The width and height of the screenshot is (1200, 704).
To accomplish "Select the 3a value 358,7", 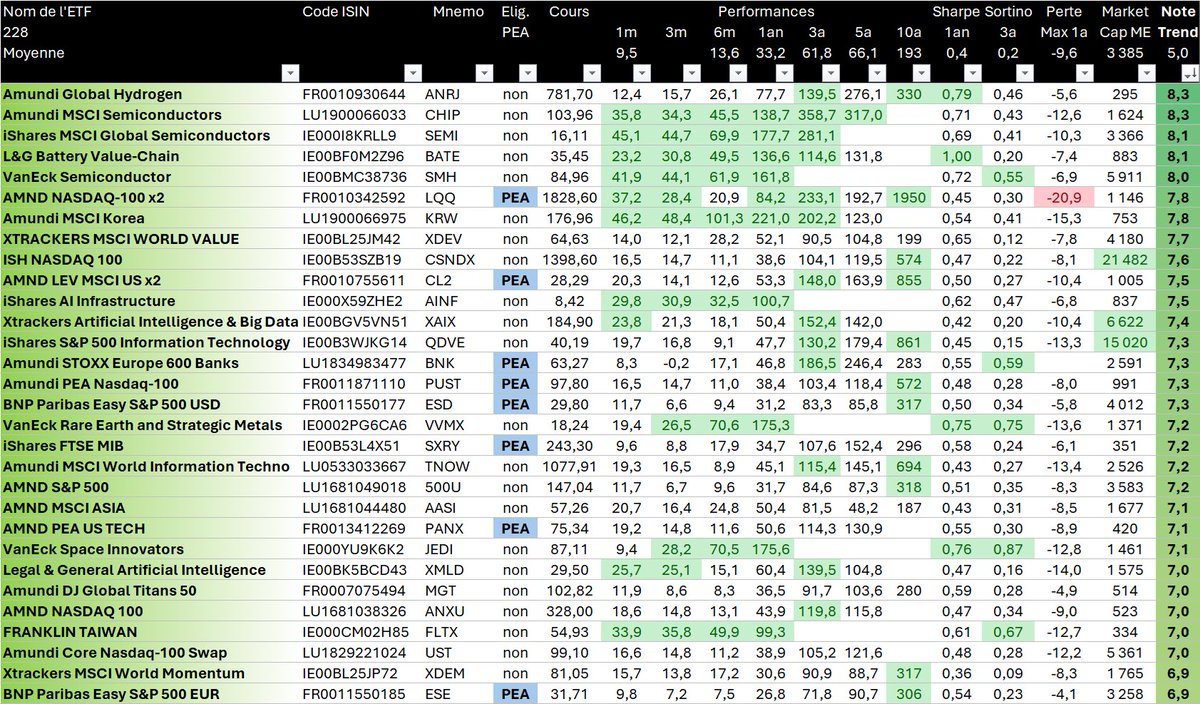I will click(x=819, y=115).
